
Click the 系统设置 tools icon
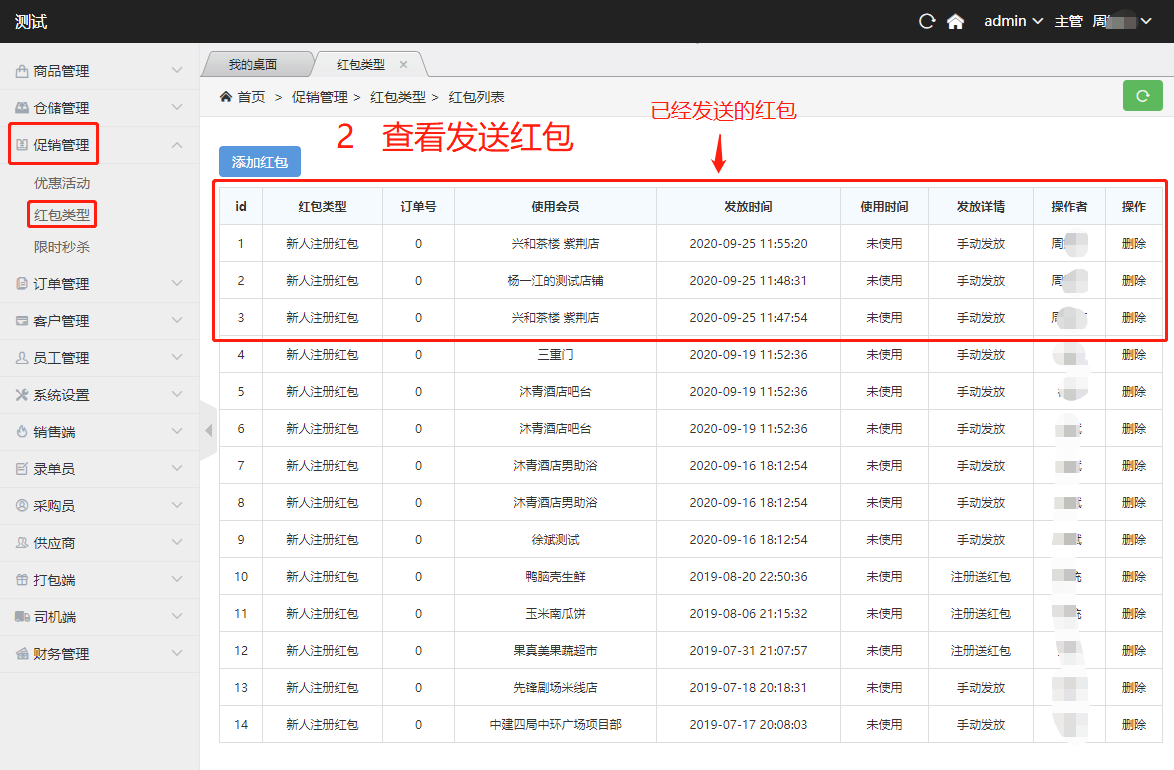pyautogui.click(x=22, y=395)
